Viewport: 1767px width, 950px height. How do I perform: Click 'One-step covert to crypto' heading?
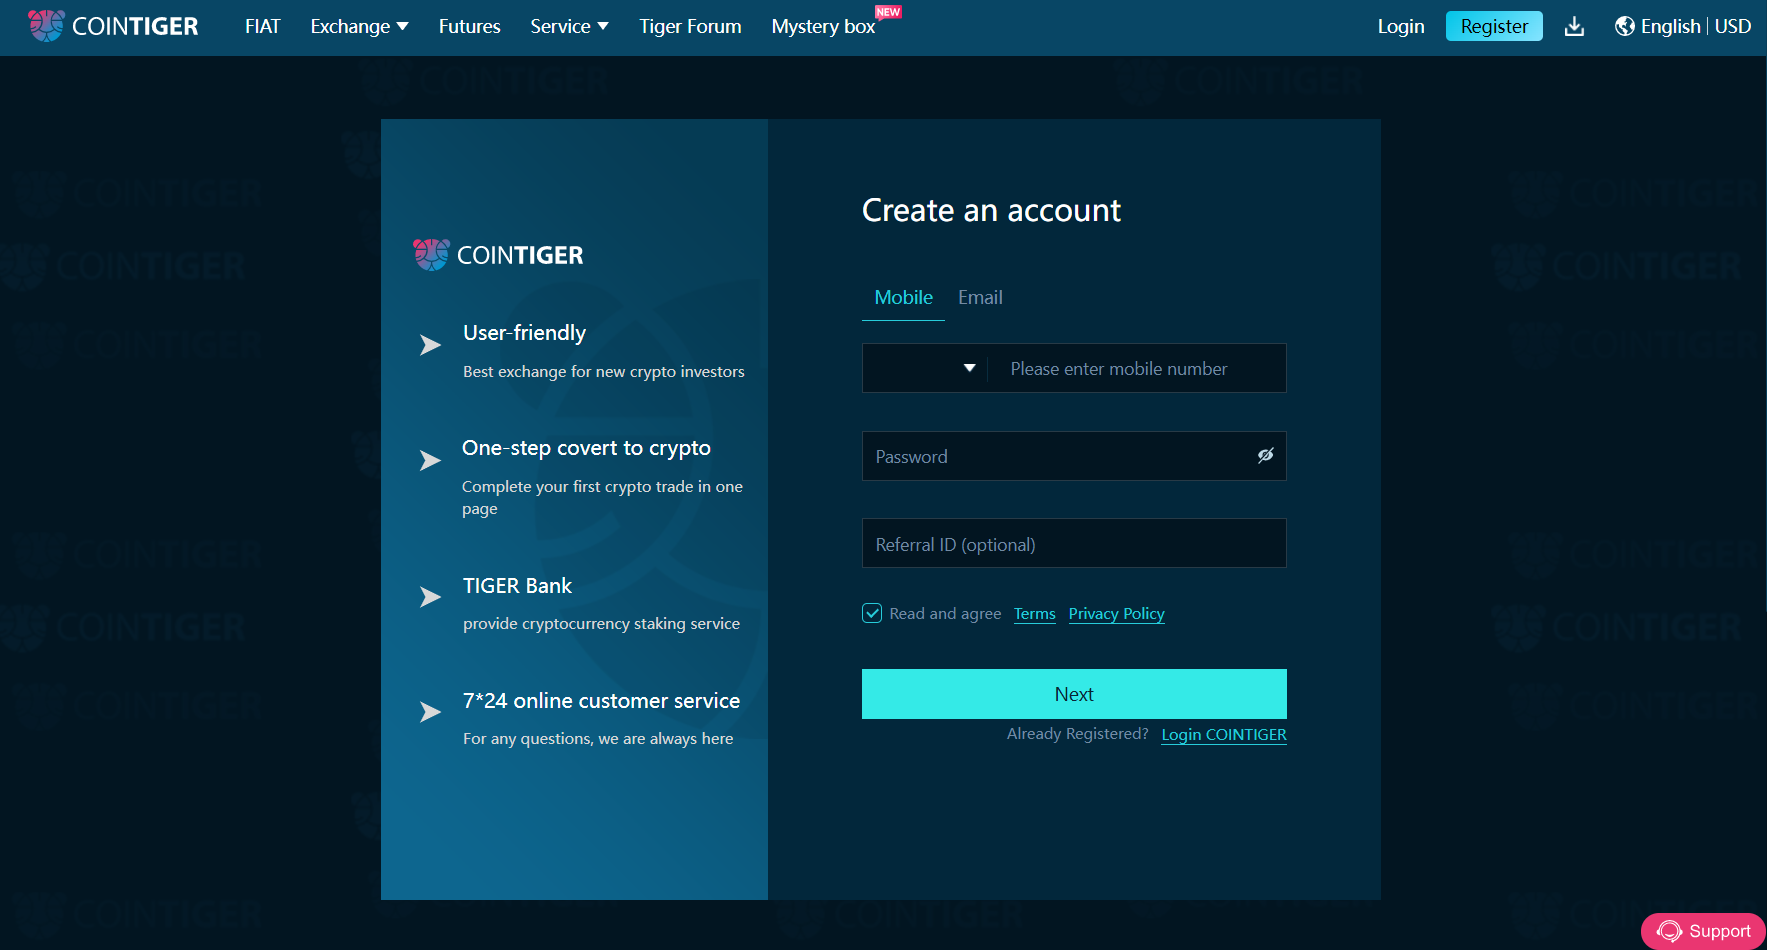(586, 448)
